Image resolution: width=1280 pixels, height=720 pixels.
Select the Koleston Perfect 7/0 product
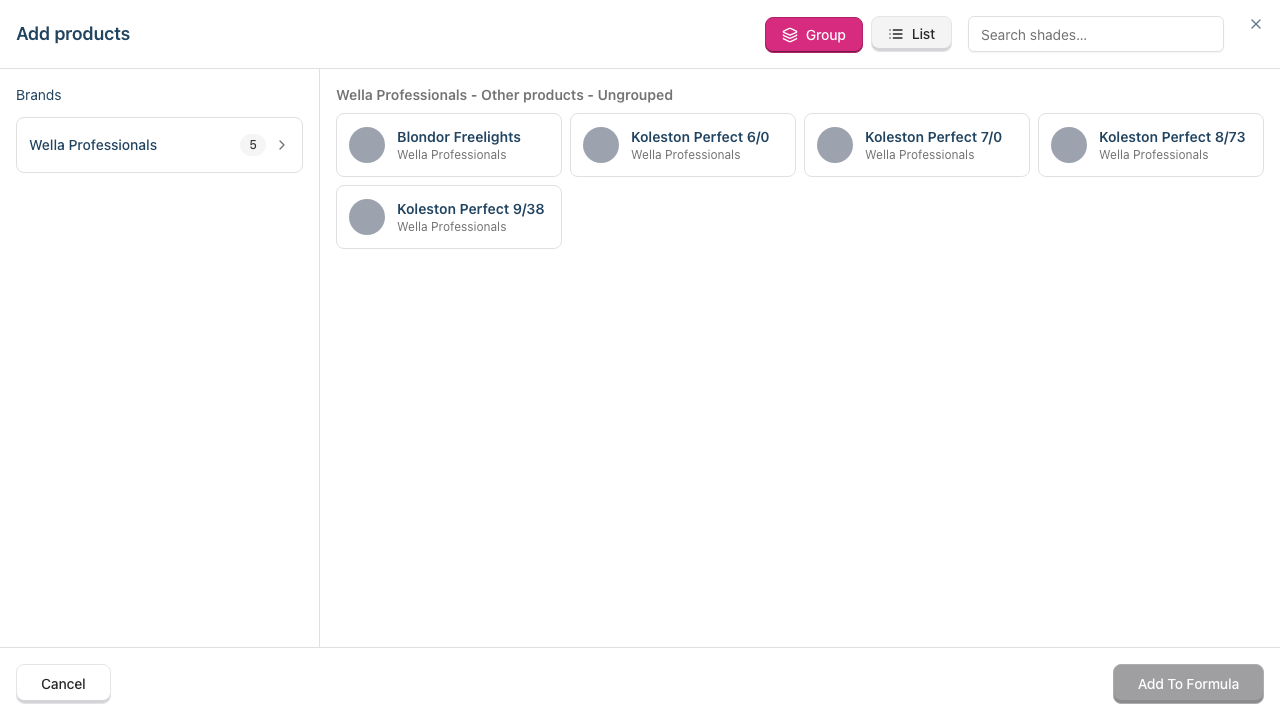(x=917, y=145)
